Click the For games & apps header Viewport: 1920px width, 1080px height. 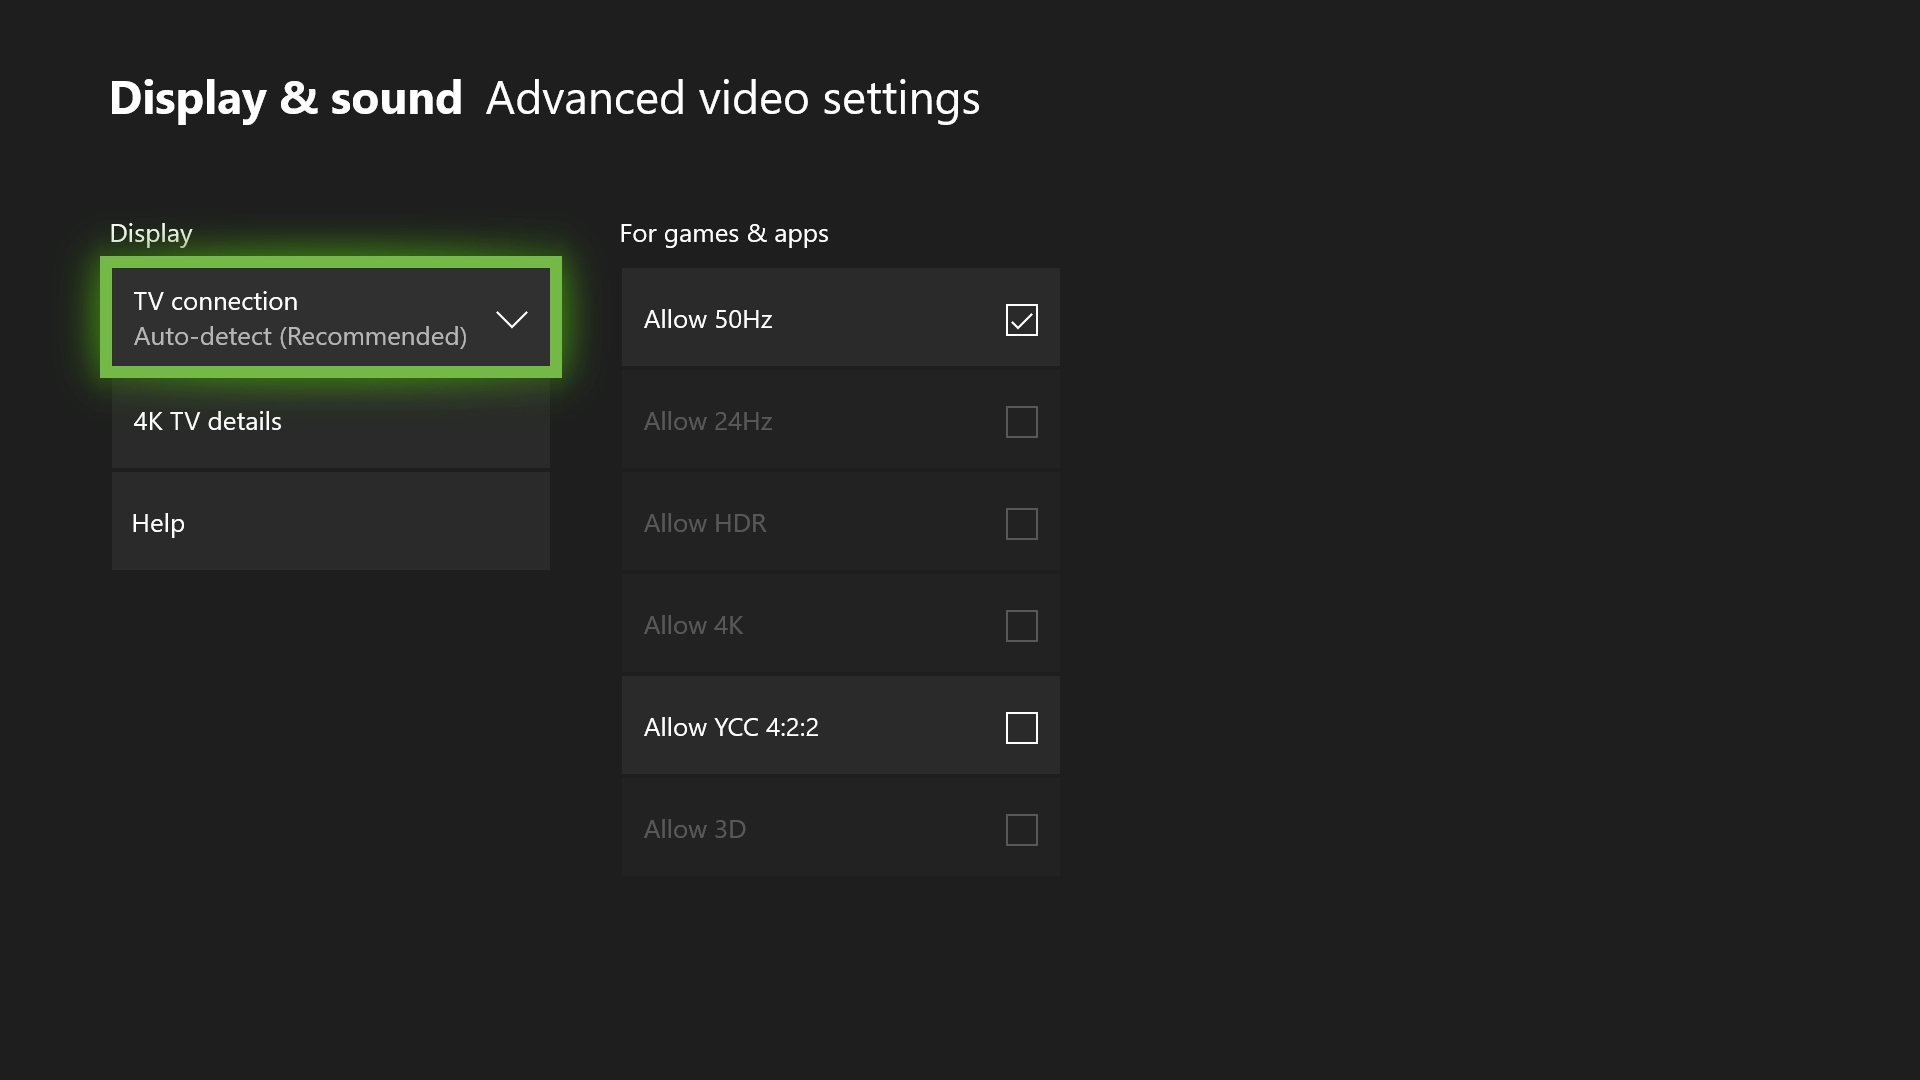pos(724,233)
